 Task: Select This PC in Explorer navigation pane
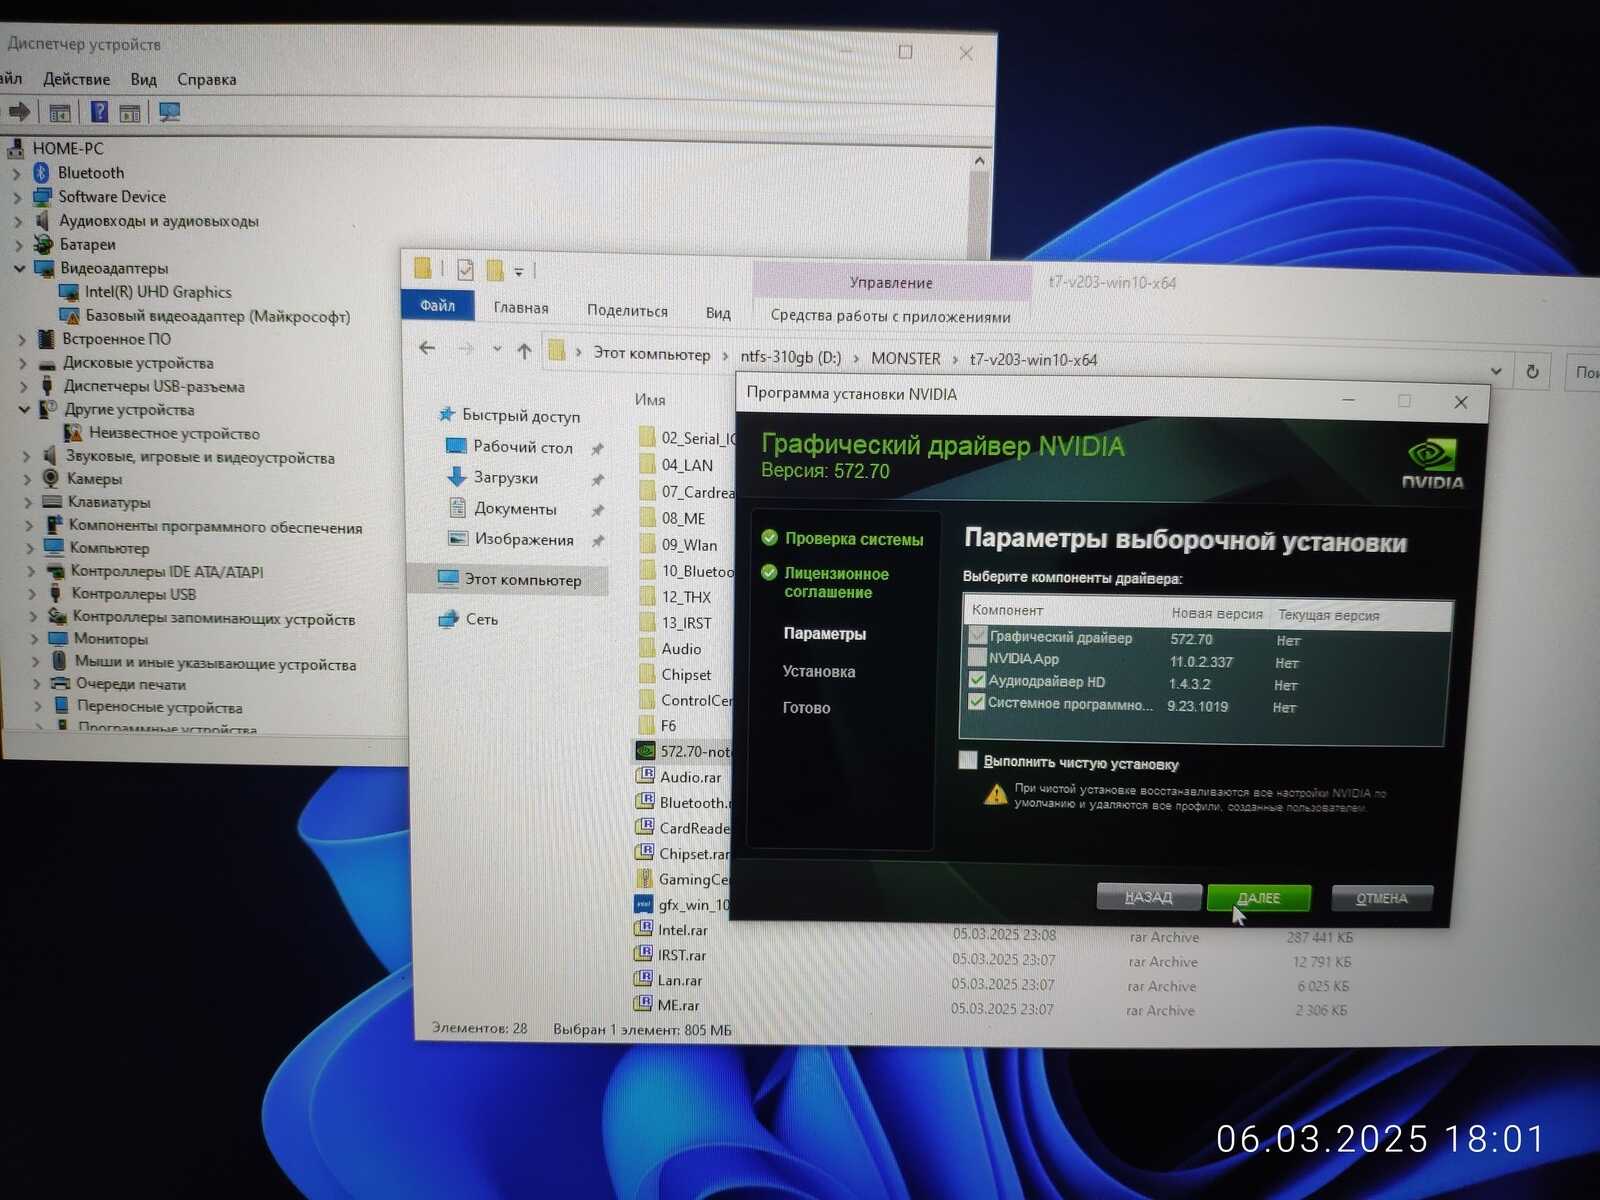[x=509, y=579]
